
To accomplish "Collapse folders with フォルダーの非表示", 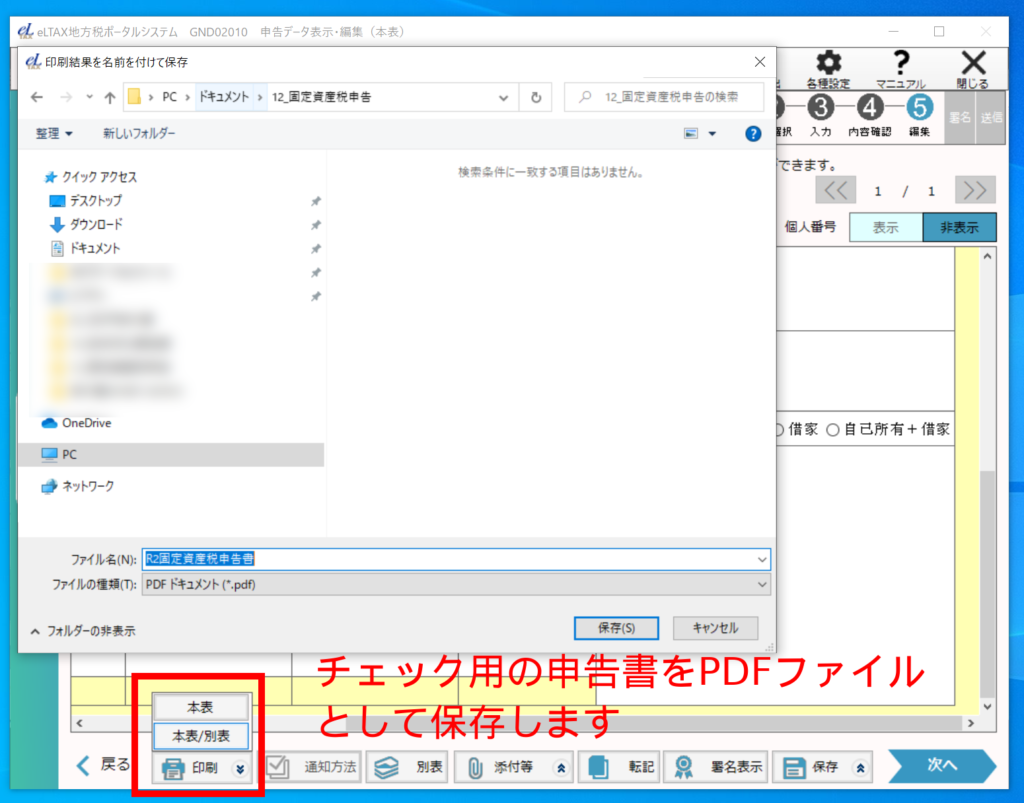I will [x=83, y=631].
